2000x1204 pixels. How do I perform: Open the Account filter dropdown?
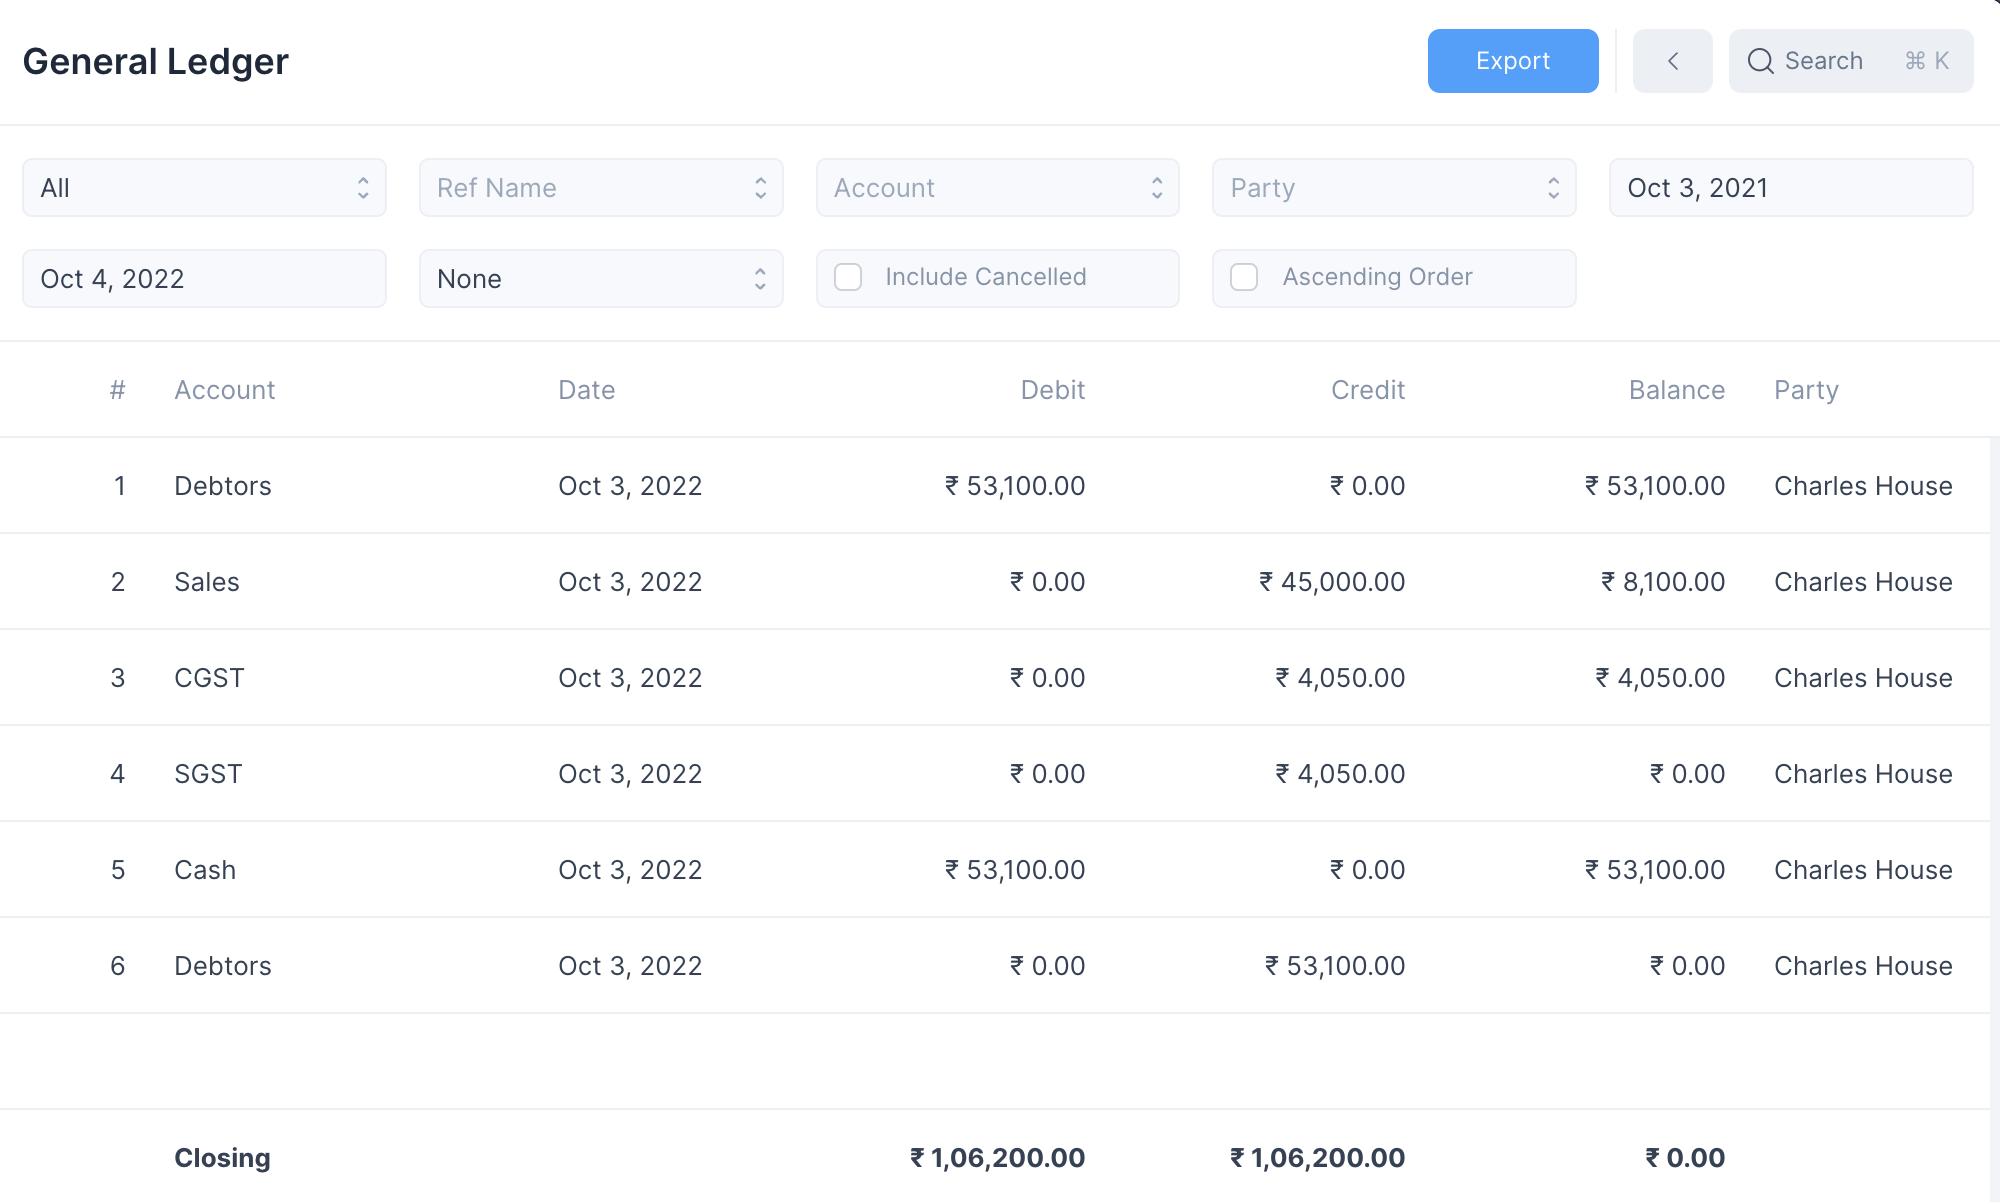997,188
